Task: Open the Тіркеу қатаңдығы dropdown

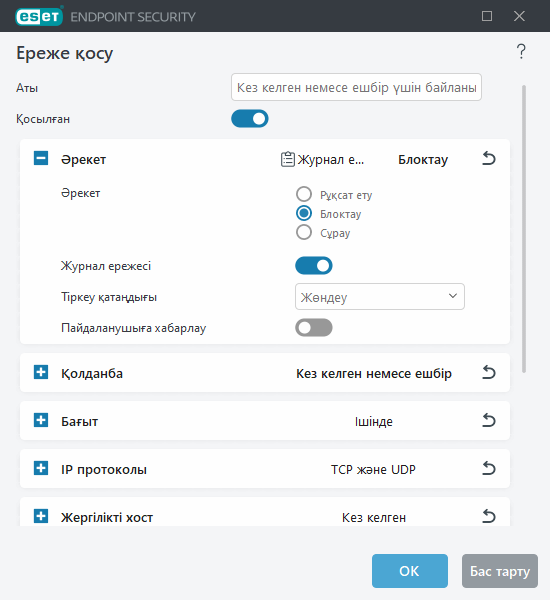Action: pyautogui.click(x=380, y=297)
